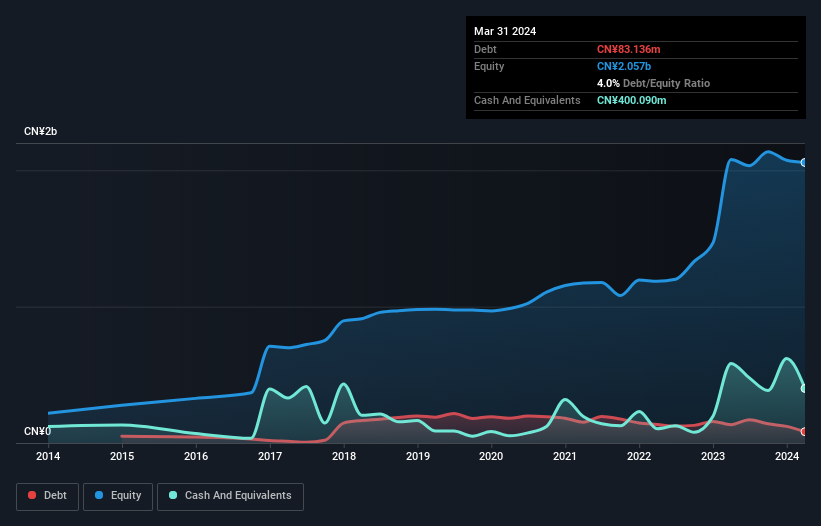Click the 2022 x-axis label
This screenshot has width=821, height=526.
[639, 456]
